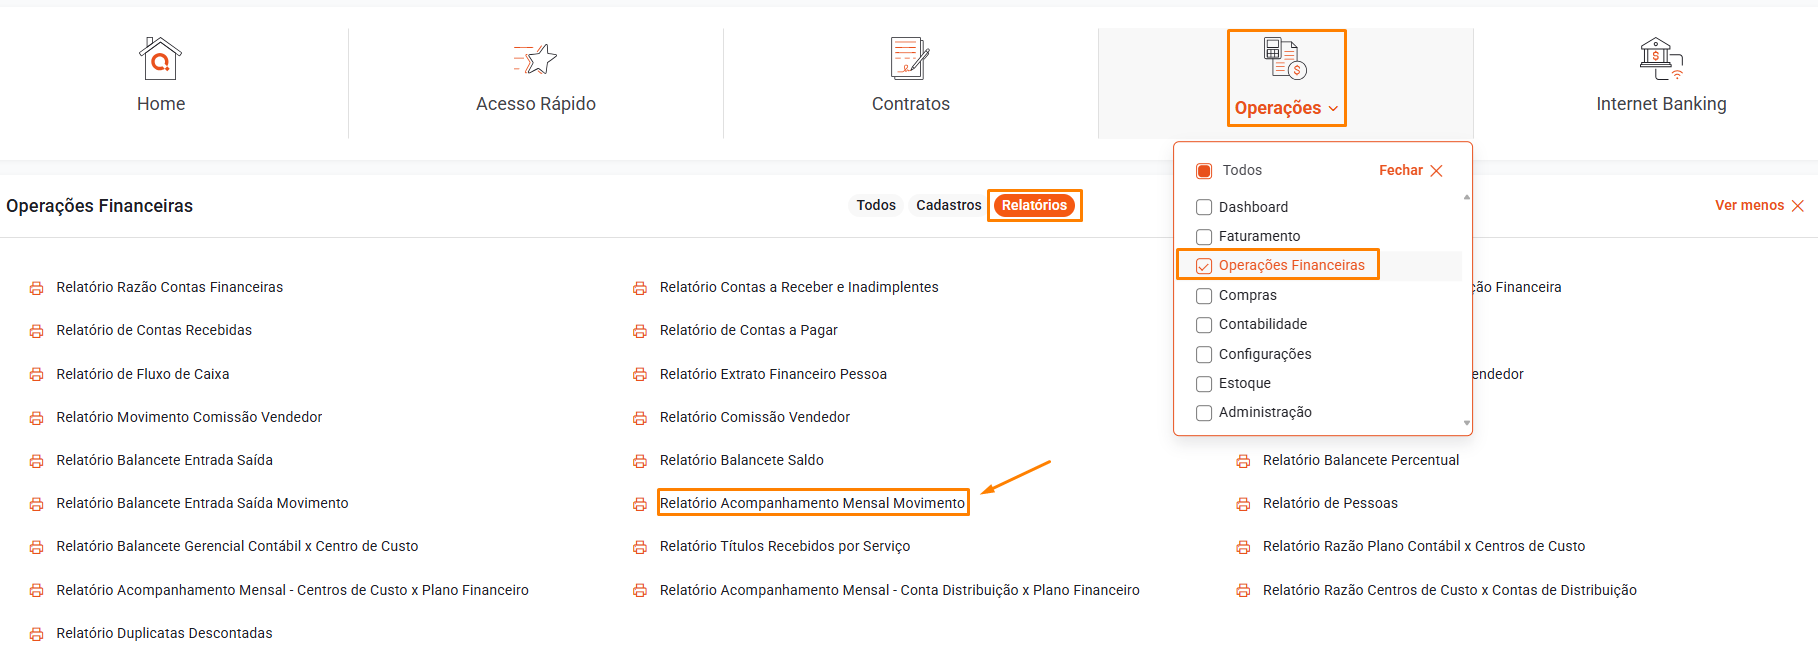The image size is (1818, 666).
Task: Check the Dashboard checkbox
Action: coord(1204,208)
